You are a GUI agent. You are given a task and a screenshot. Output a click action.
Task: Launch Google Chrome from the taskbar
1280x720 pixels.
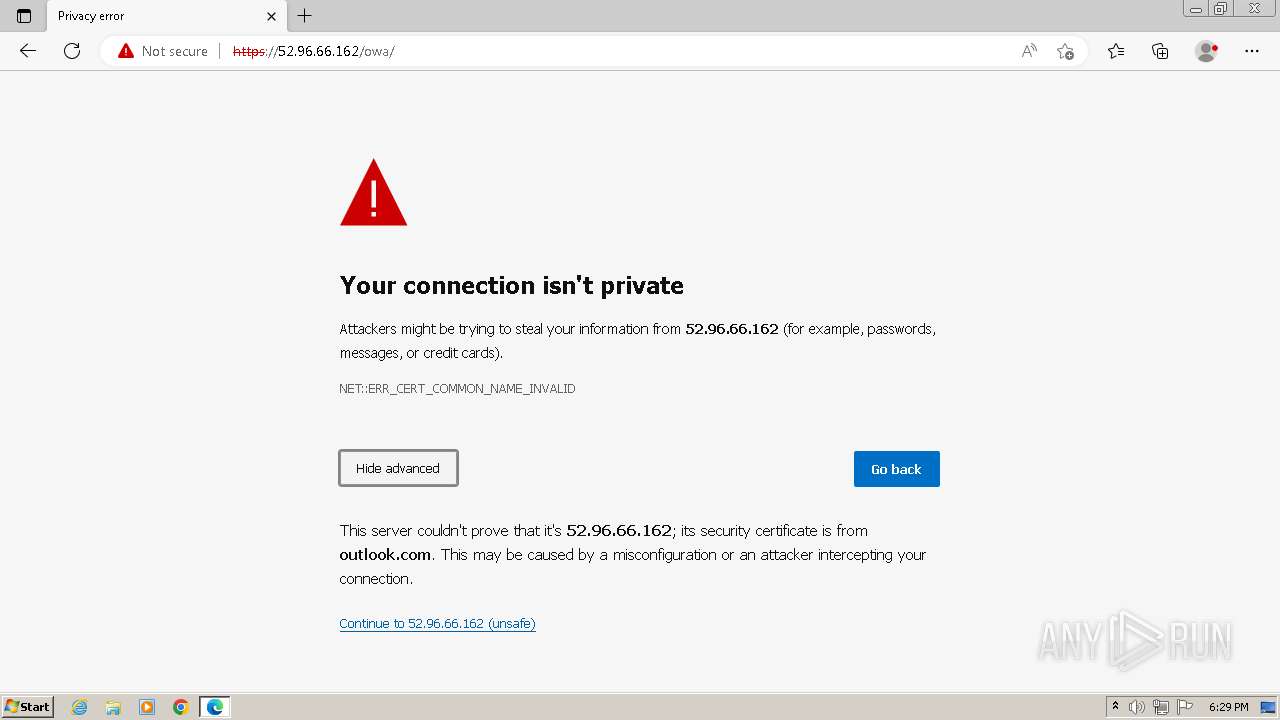(181, 707)
